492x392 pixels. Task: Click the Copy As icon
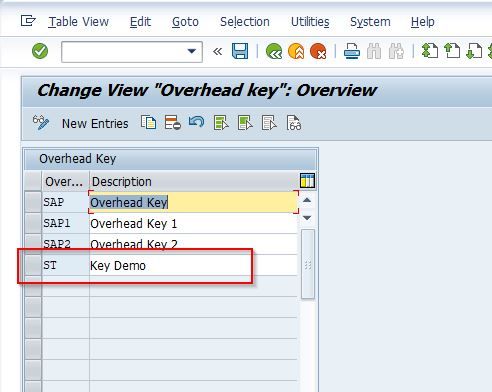click(x=148, y=123)
